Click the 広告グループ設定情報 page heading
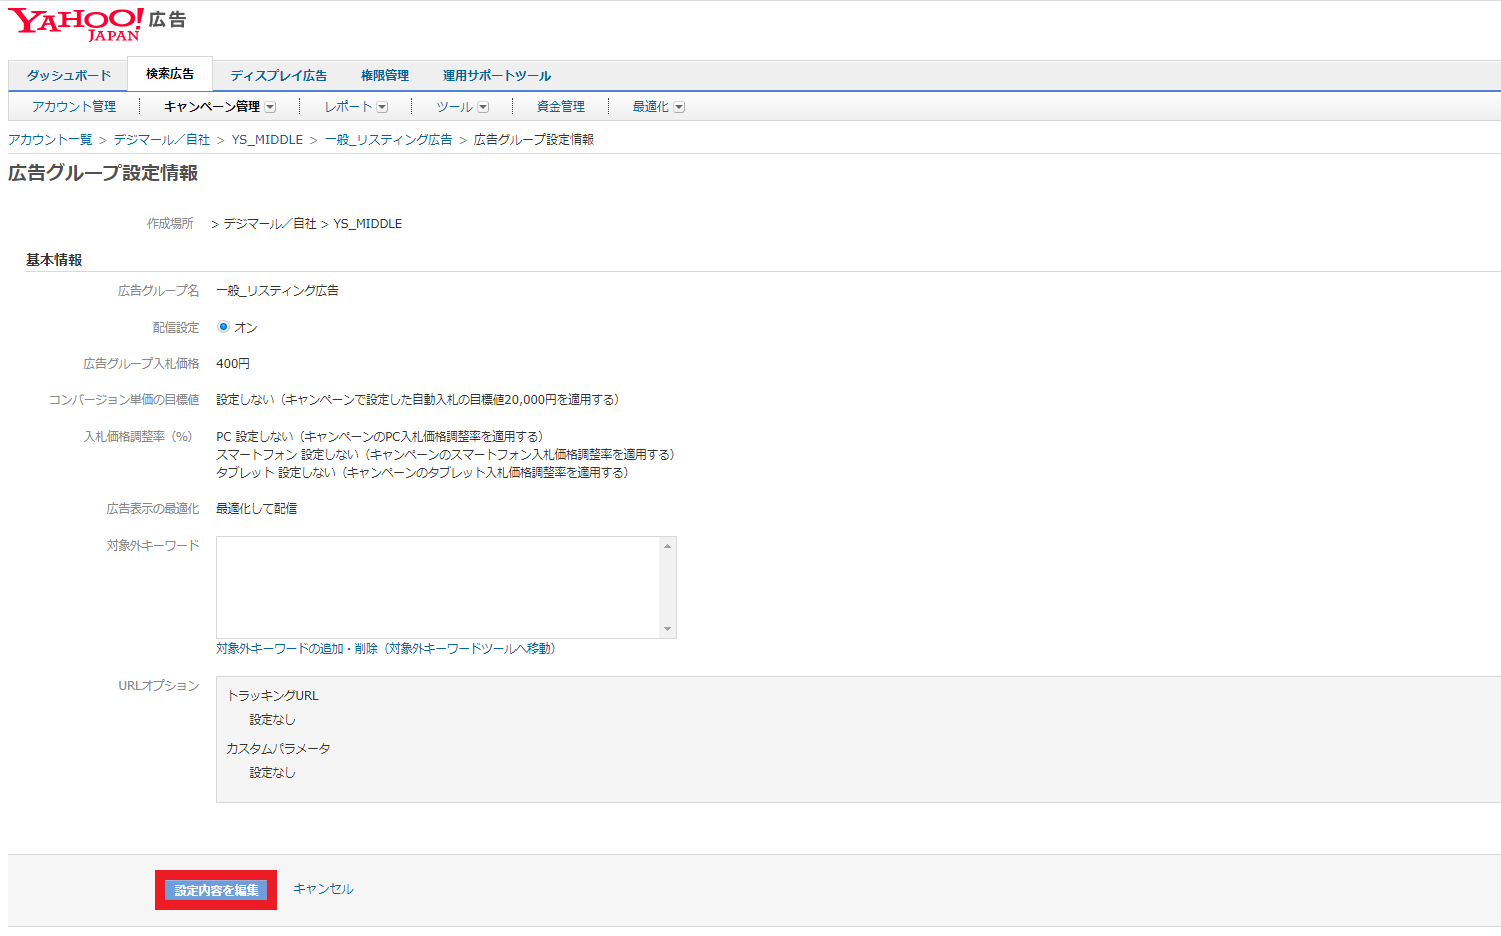The height and width of the screenshot is (936, 1501). click(103, 173)
